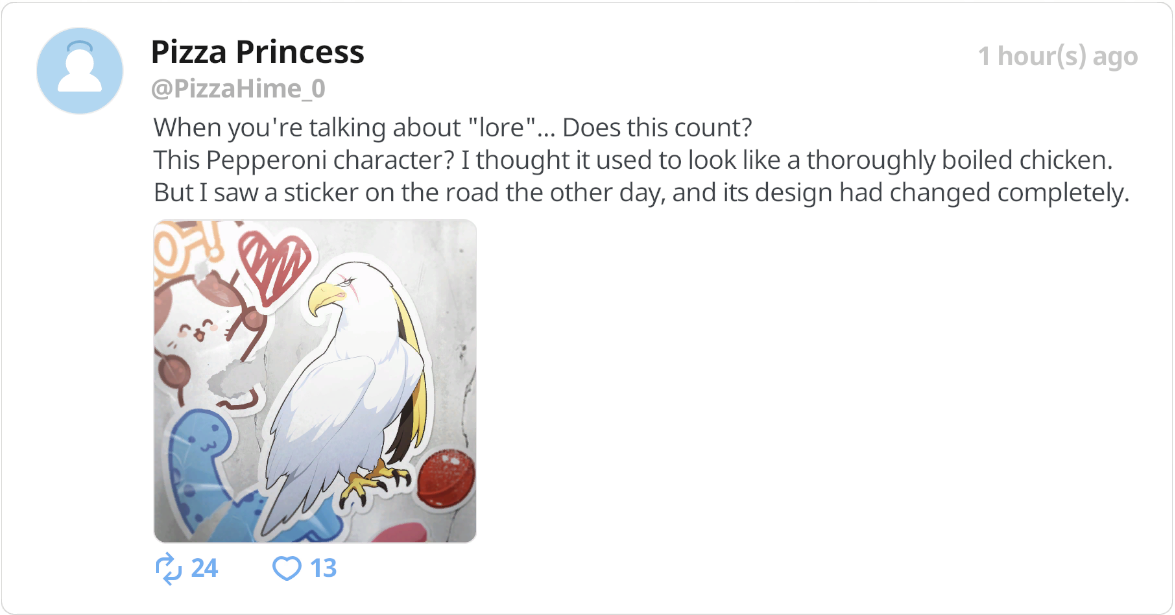Click the line mentioning Pepperoni character

coord(633,160)
